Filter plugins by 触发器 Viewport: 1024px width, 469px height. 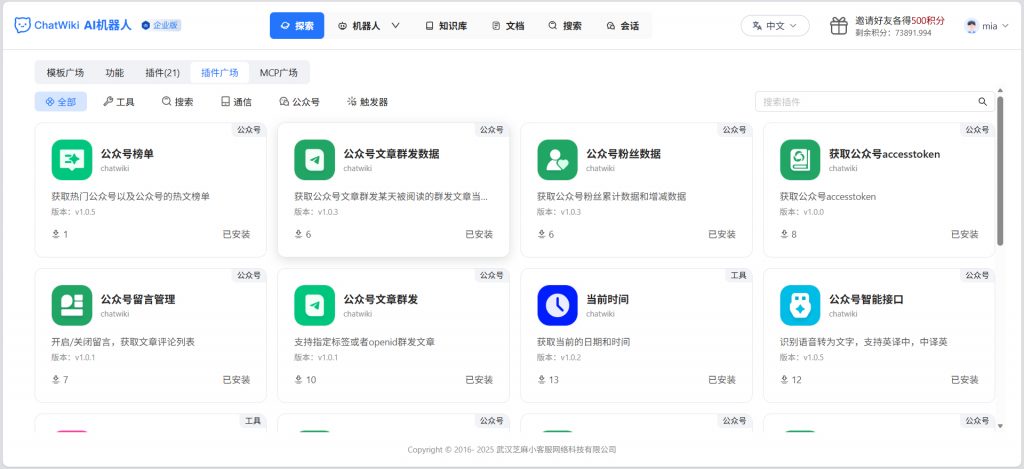coord(368,101)
